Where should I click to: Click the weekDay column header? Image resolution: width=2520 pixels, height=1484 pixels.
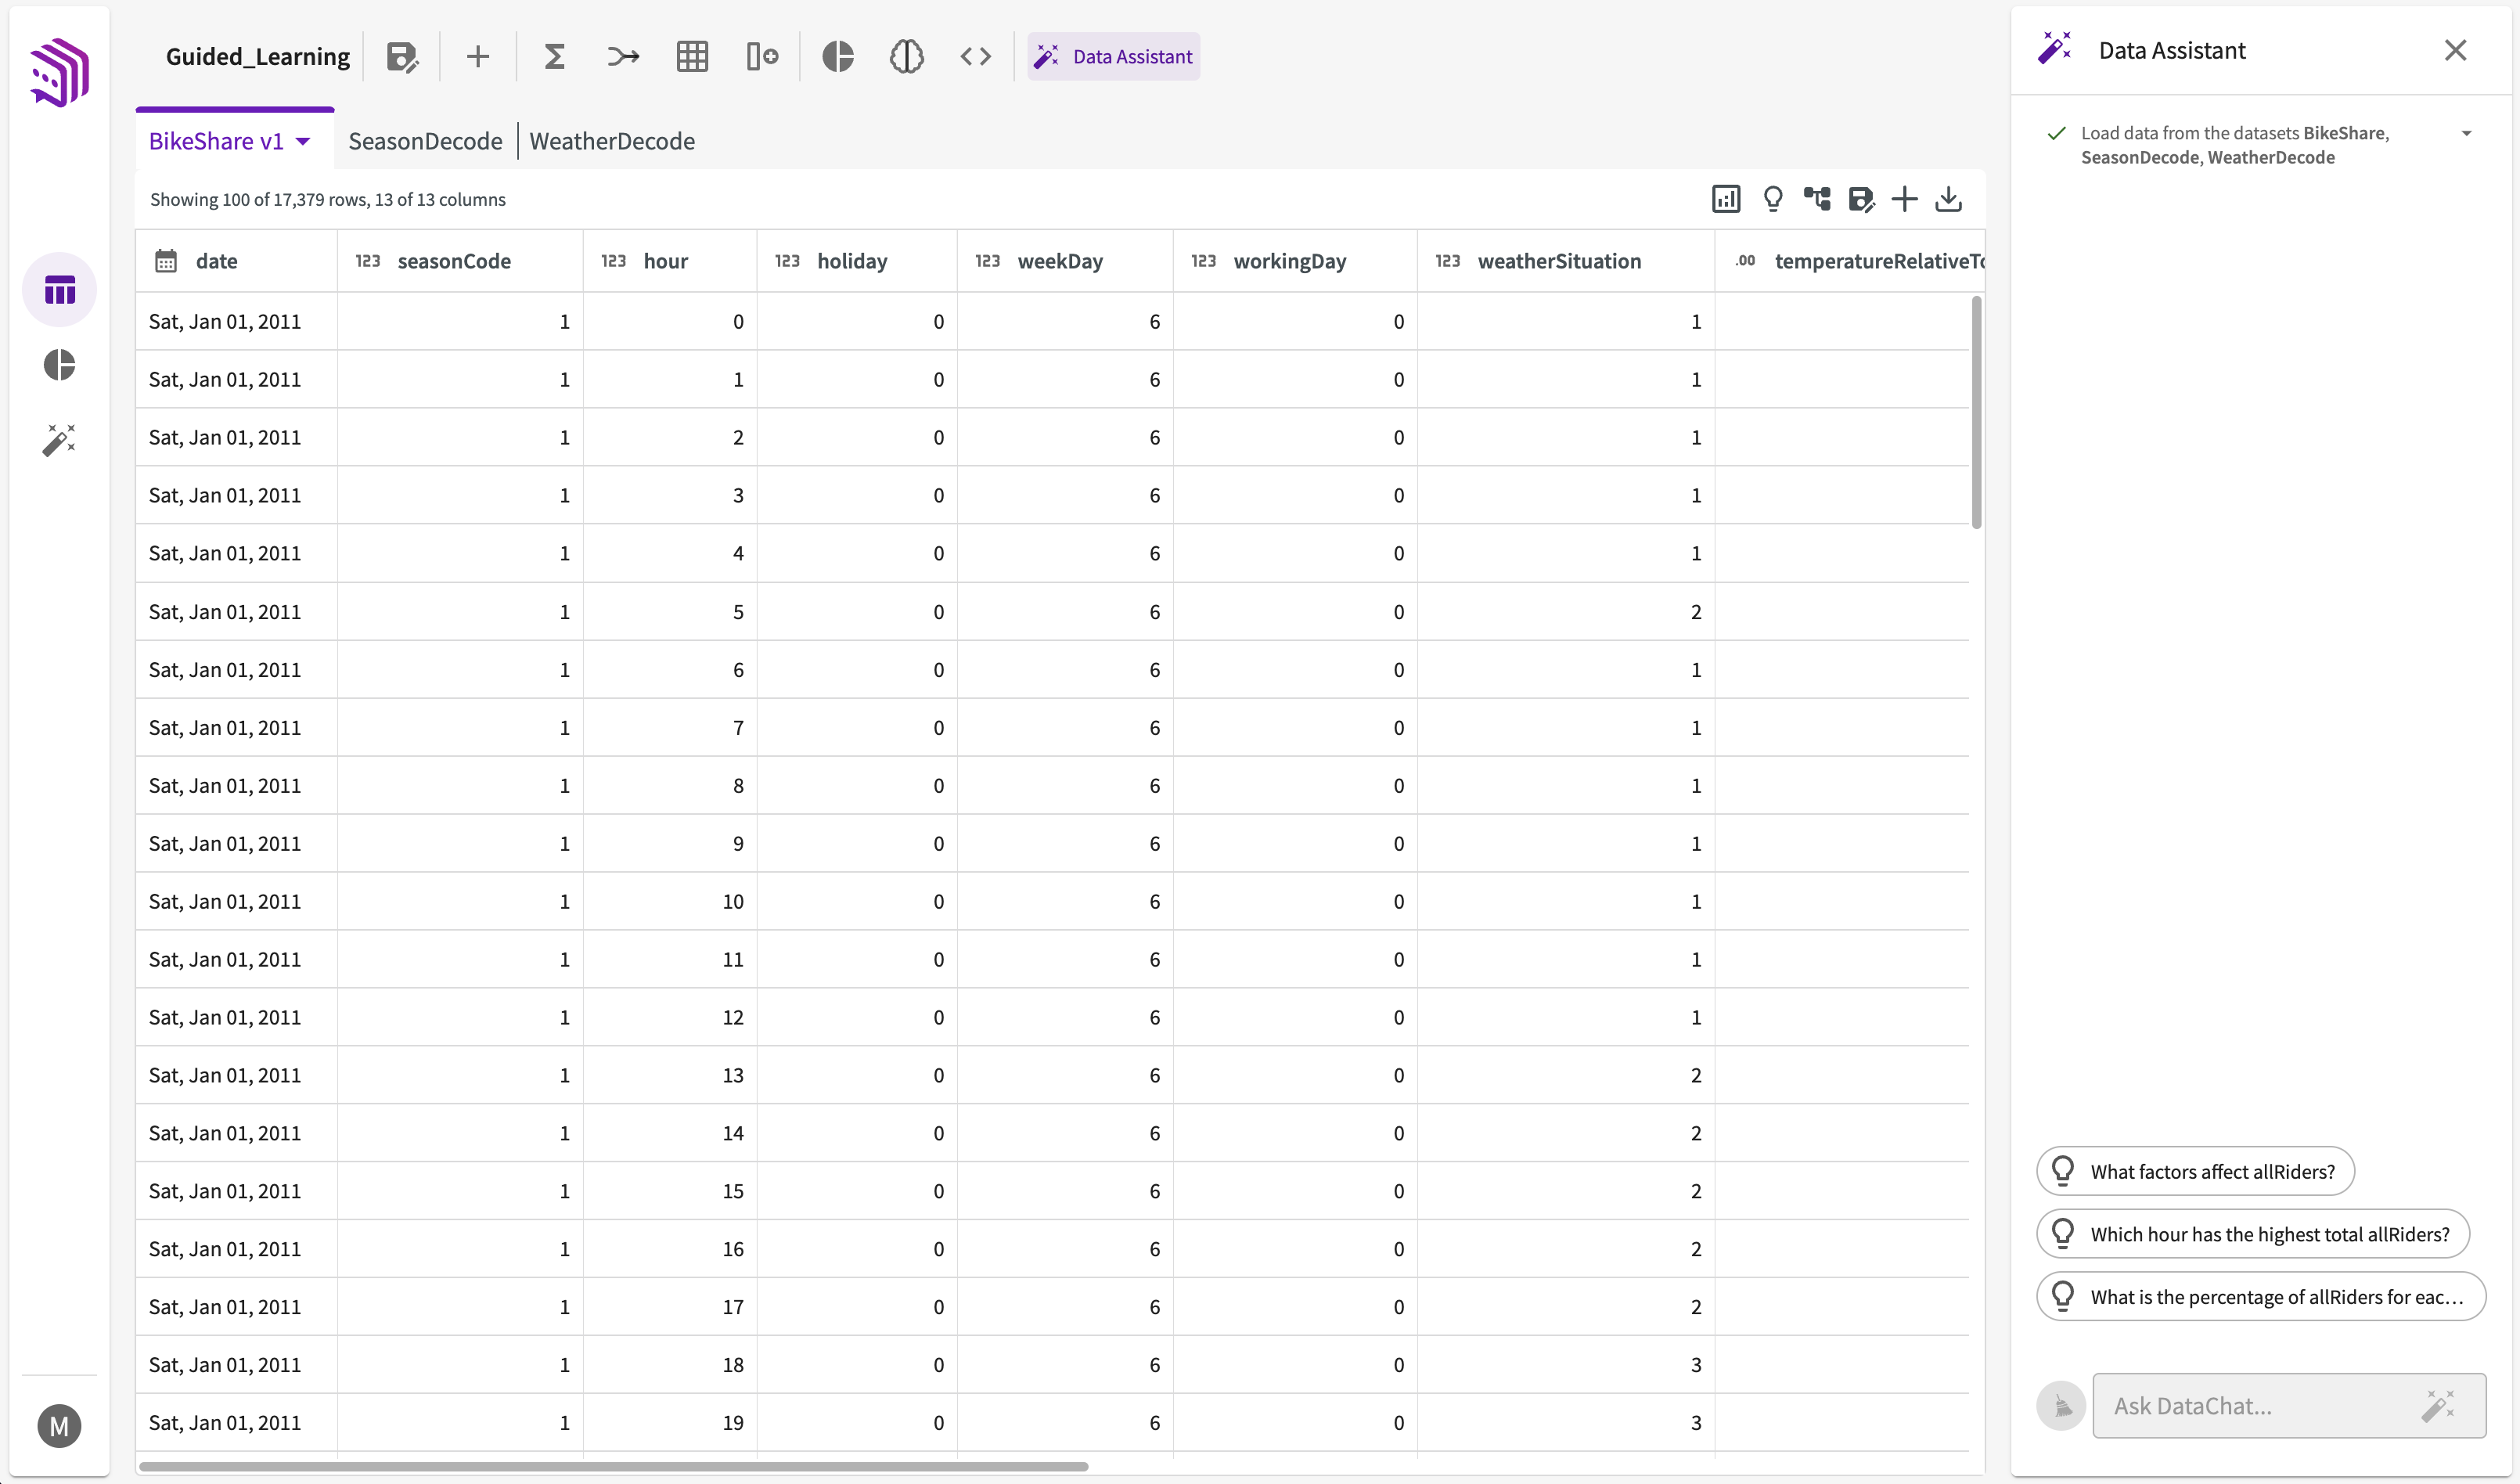click(1065, 261)
